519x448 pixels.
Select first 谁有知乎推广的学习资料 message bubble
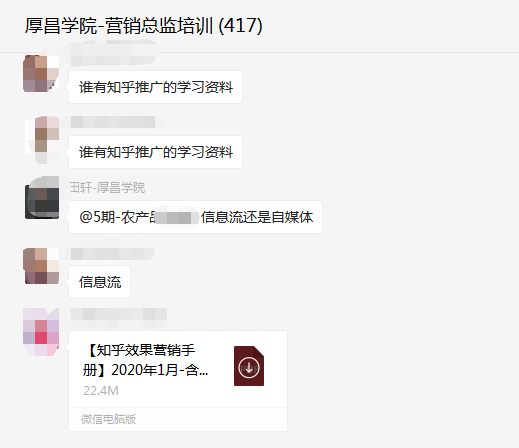click(155, 87)
